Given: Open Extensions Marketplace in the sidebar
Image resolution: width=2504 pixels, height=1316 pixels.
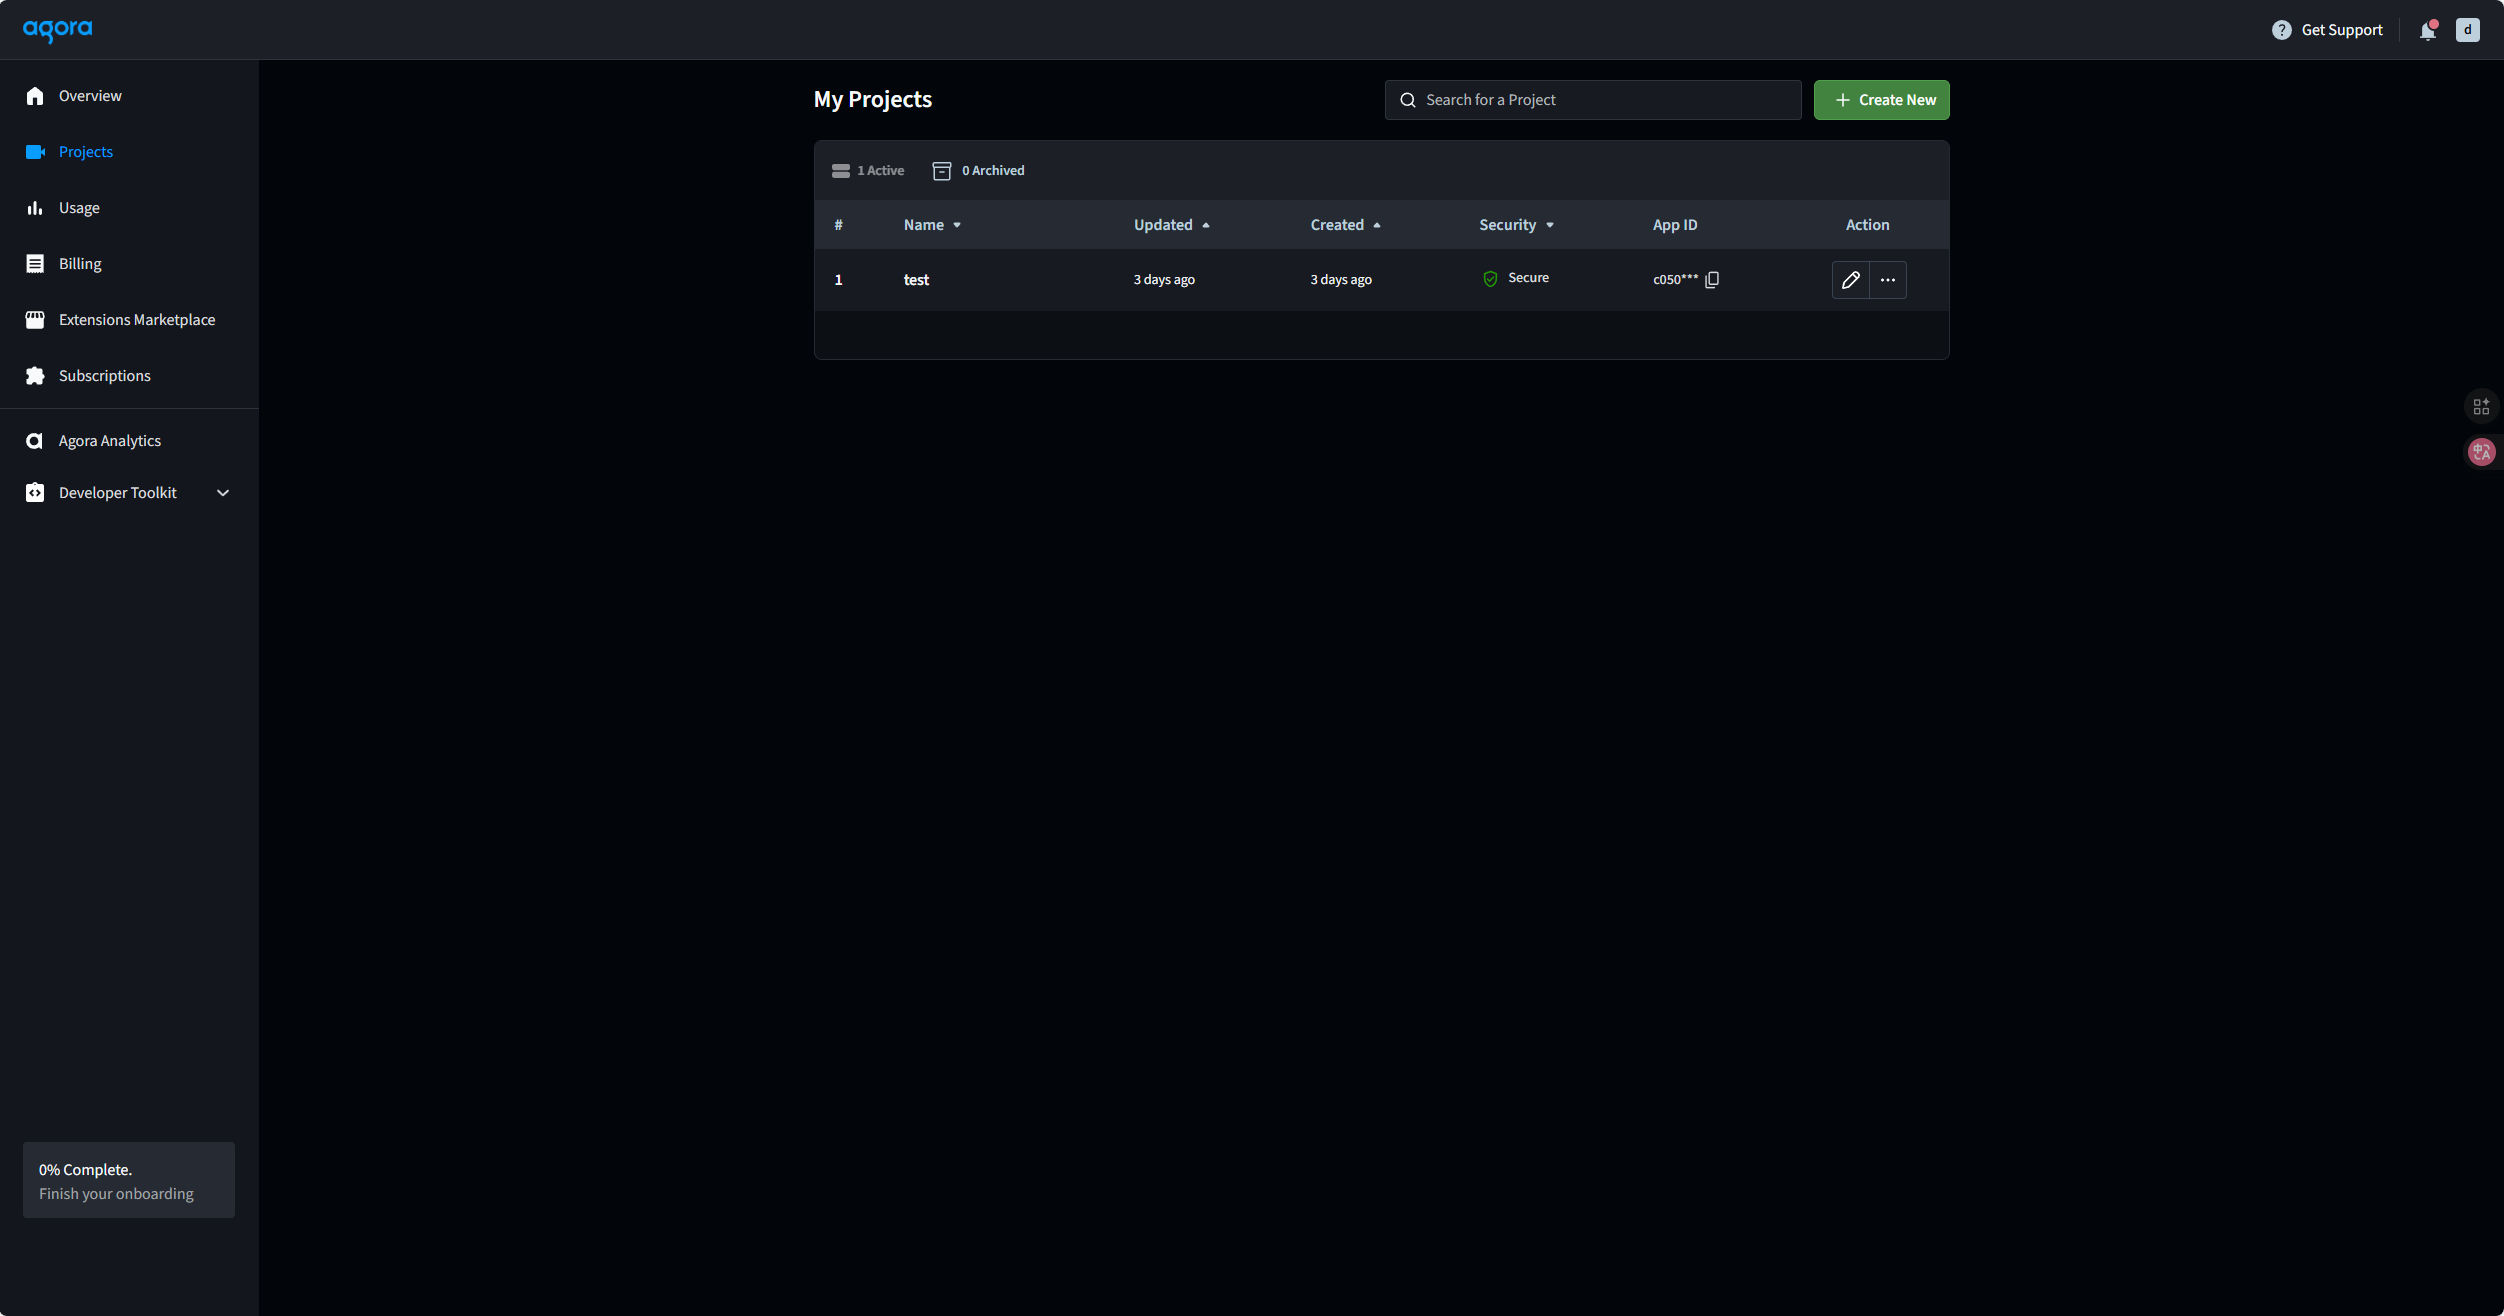Looking at the screenshot, I should (x=136, y=320).
